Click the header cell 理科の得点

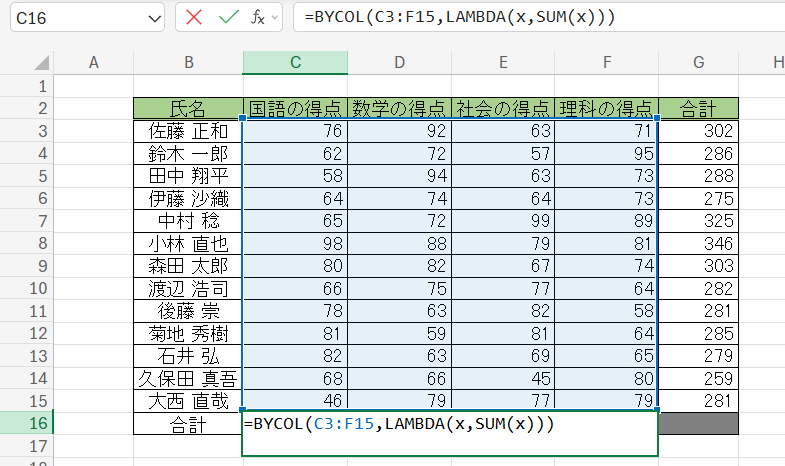[x=607, y=108]
